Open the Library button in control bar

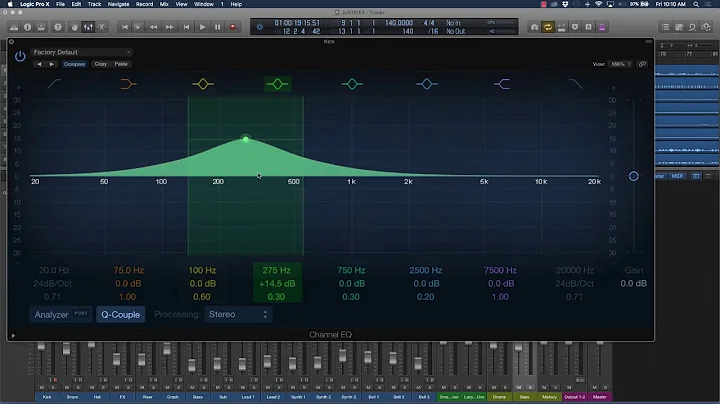[14, 27]
